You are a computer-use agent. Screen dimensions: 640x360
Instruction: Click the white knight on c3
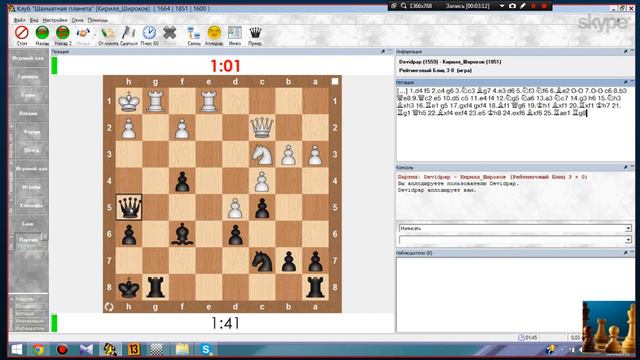point(262,154)
